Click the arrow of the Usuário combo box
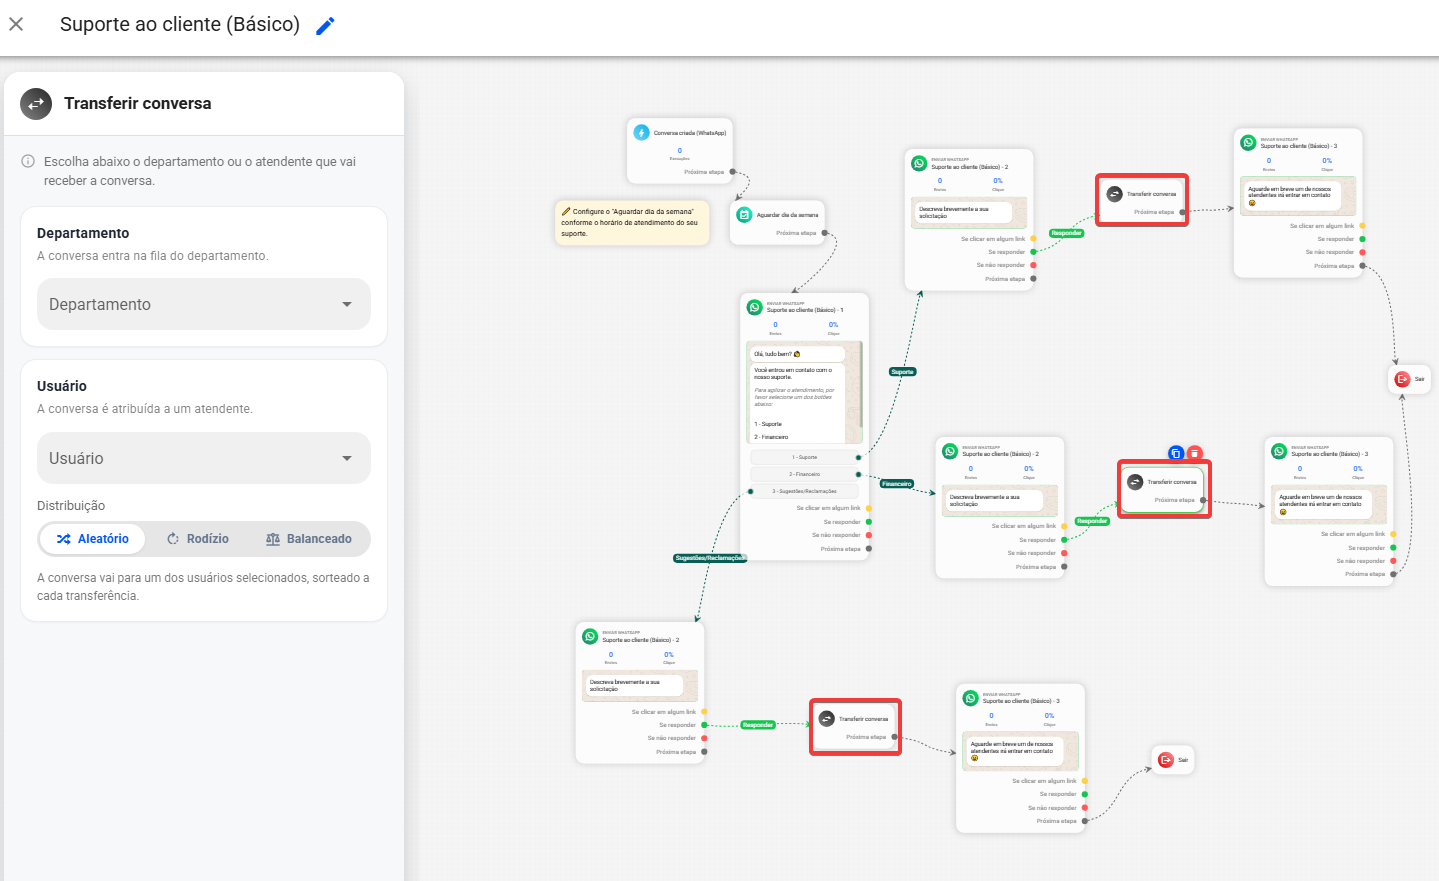The image size is (1439, 881). click(x=347, y=458)
